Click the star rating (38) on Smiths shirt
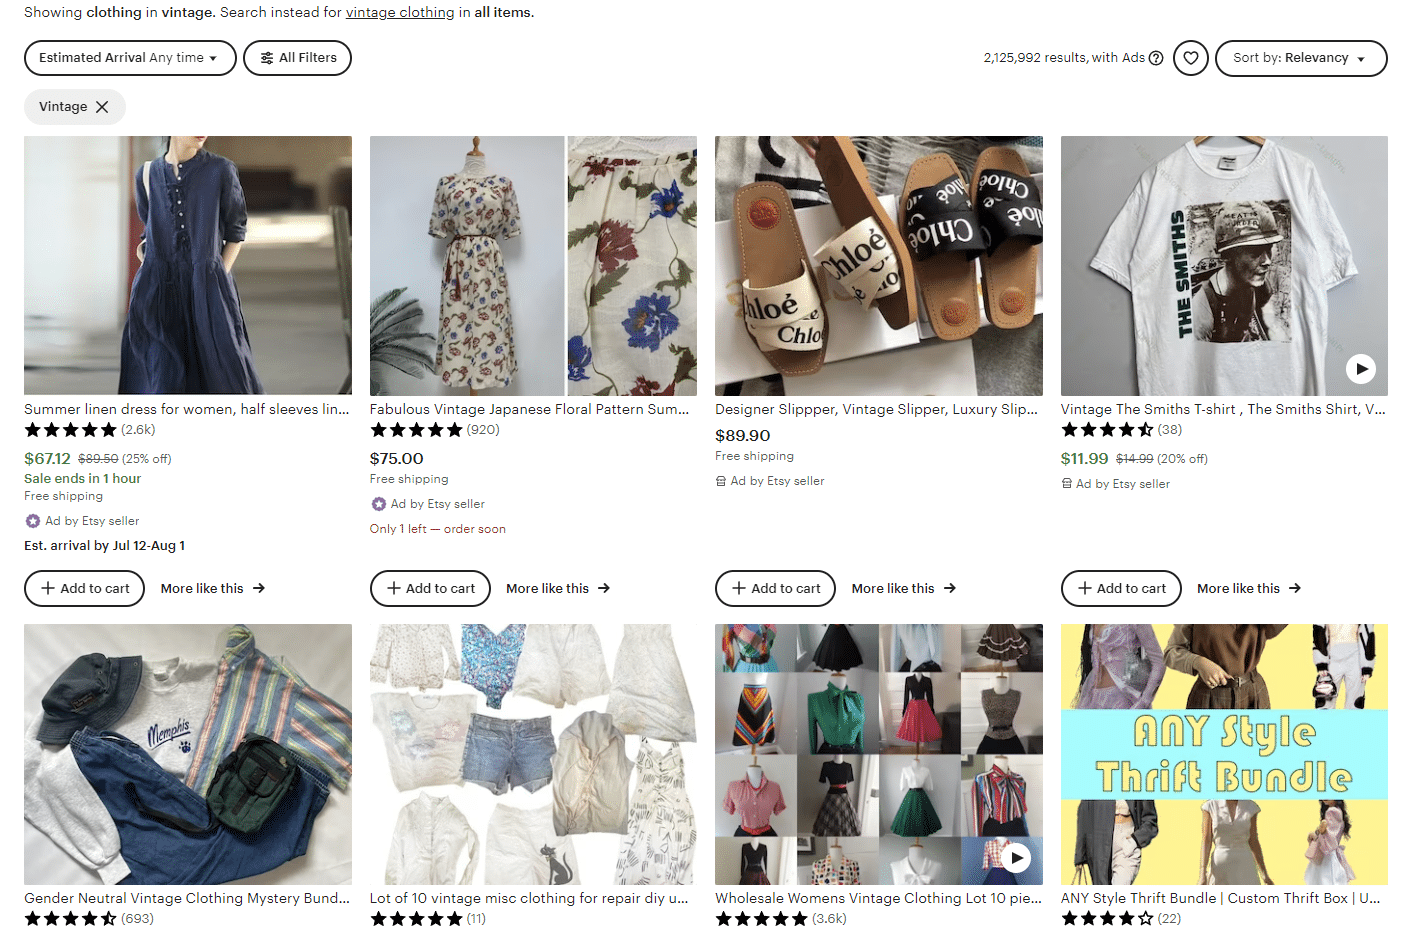Viewport: 1421px width, 933px height. 1121,430
